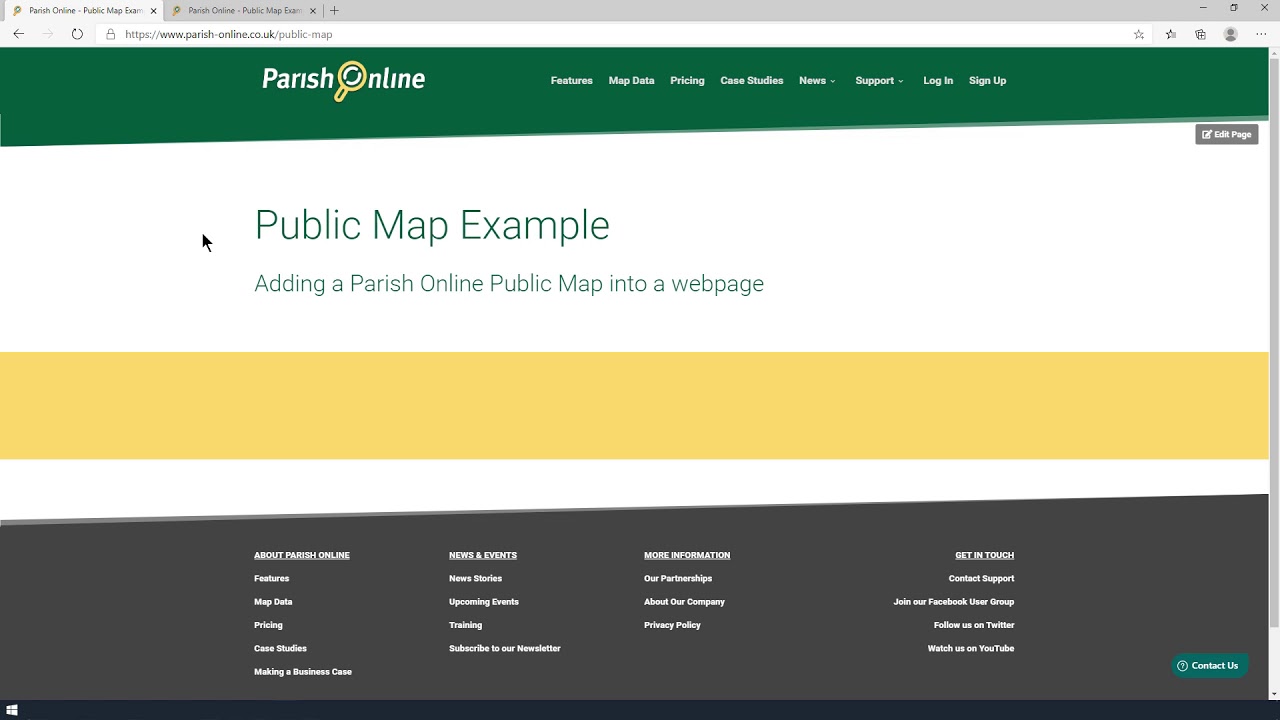The height and width of the screenshot is (720, 1280).
Task: Open footer Case Studies link
Action: tap(280, 649)
